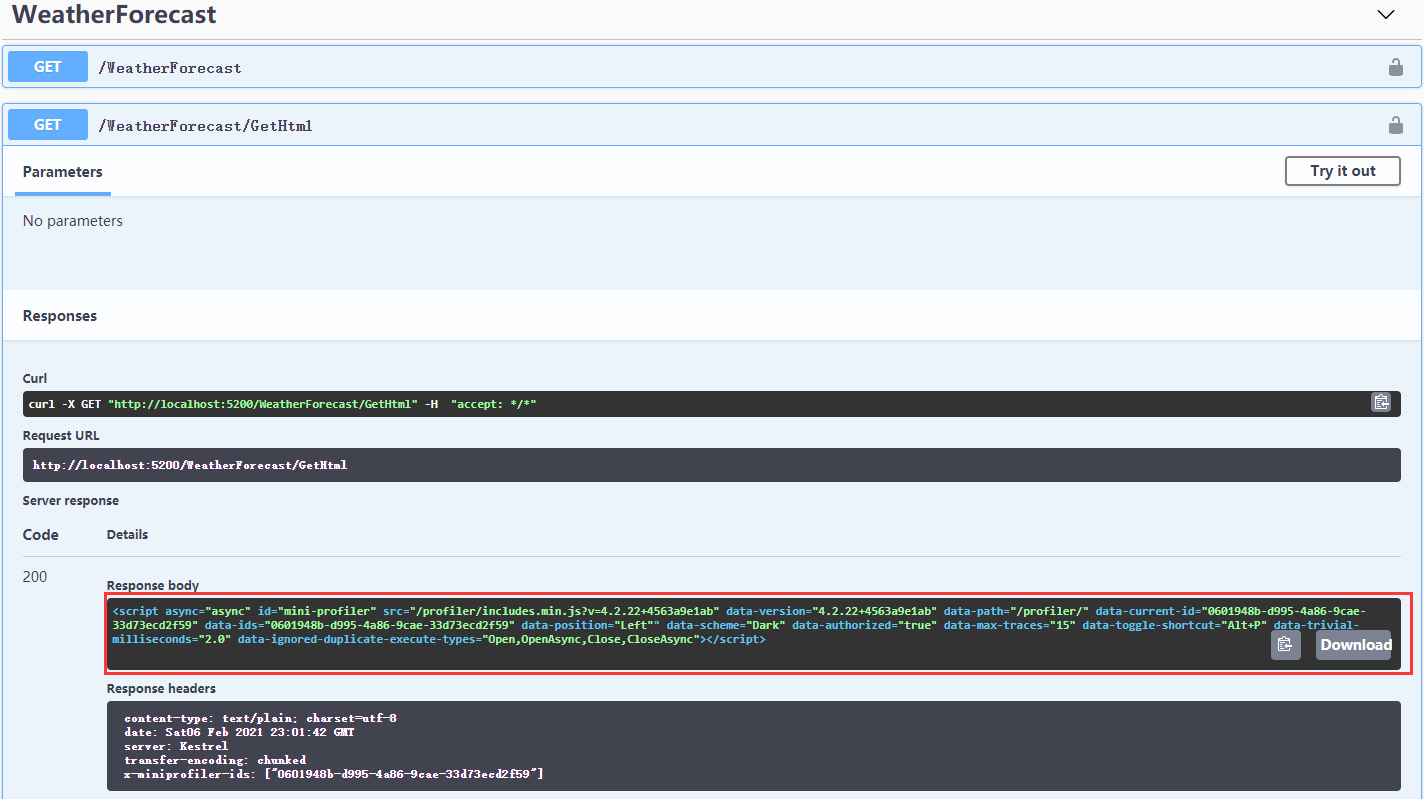Click the 'content-type: text/plain' header line
Screen dimensions: 1424x799
[261, 718]
